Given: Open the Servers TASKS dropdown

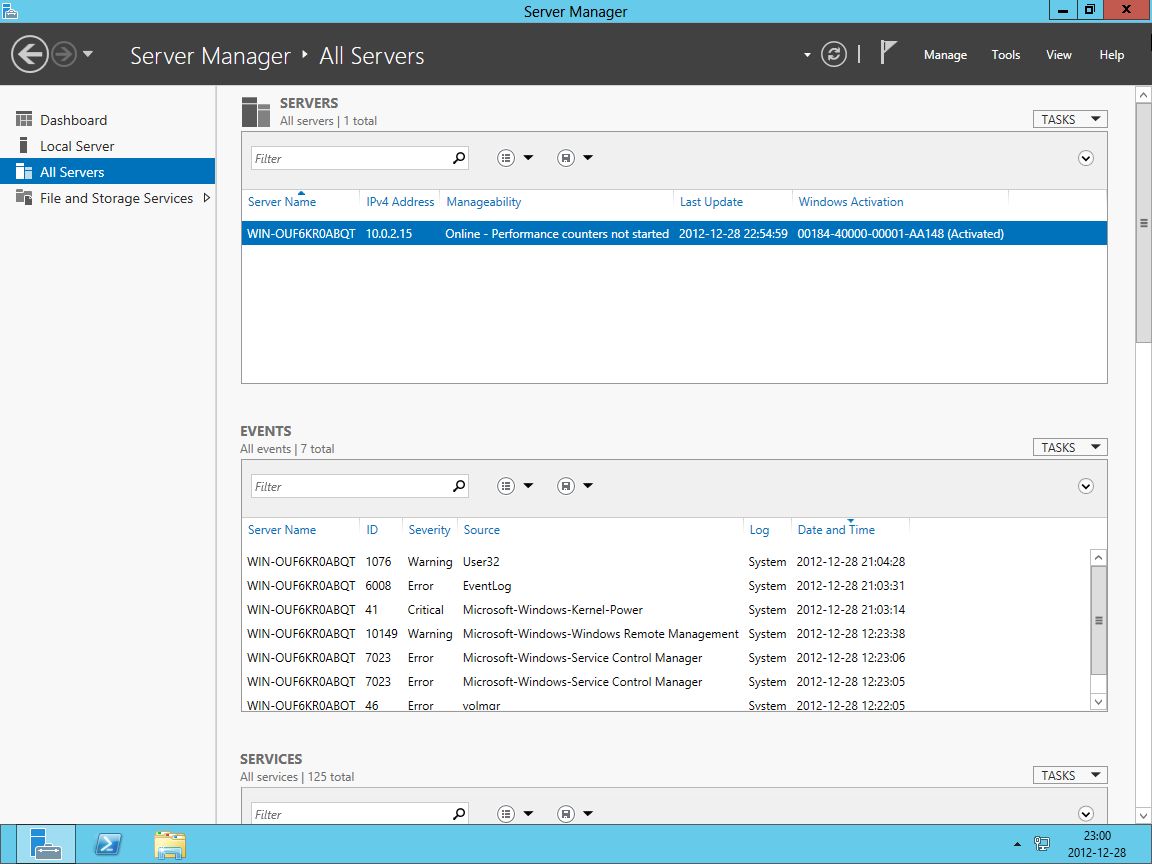Looking at the screenshot, I should pyautogui.click(x=1070, y=119).
